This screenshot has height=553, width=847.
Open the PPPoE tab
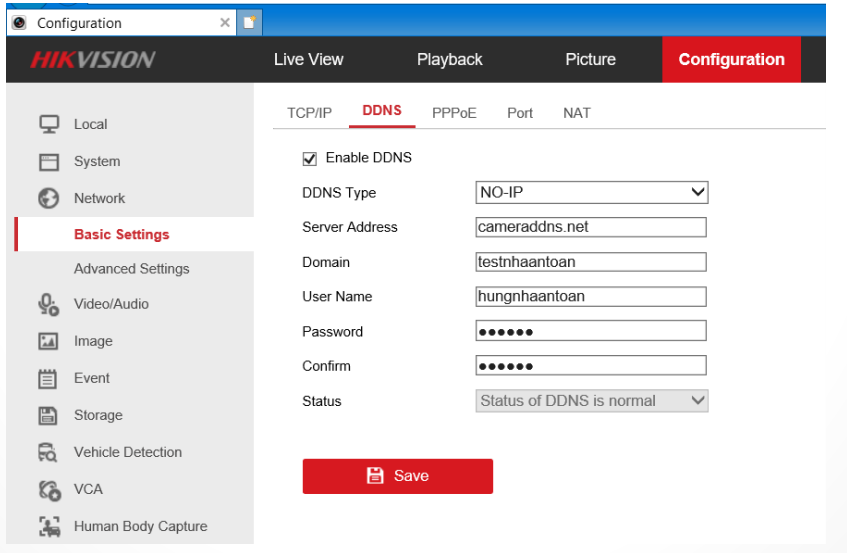454,113
